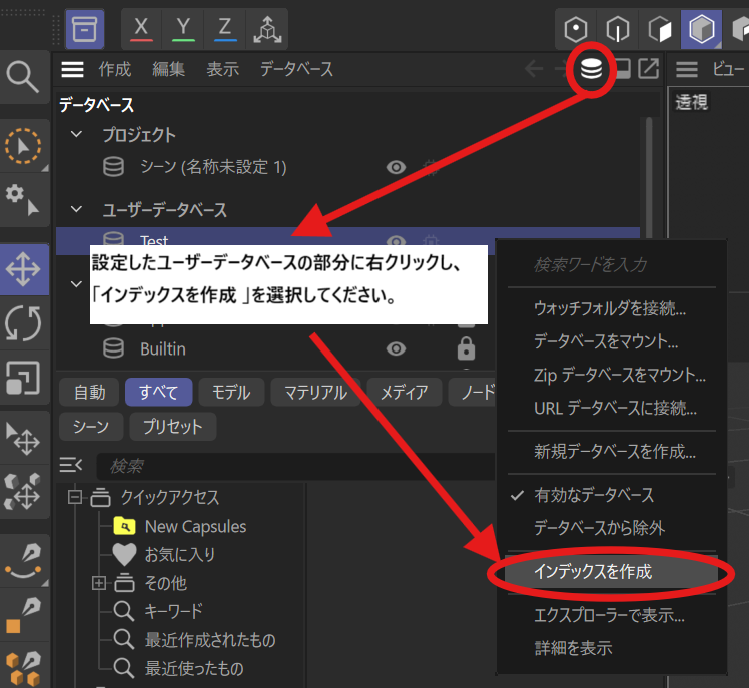Toggle tree view icon beside search field

click(71, 465)
